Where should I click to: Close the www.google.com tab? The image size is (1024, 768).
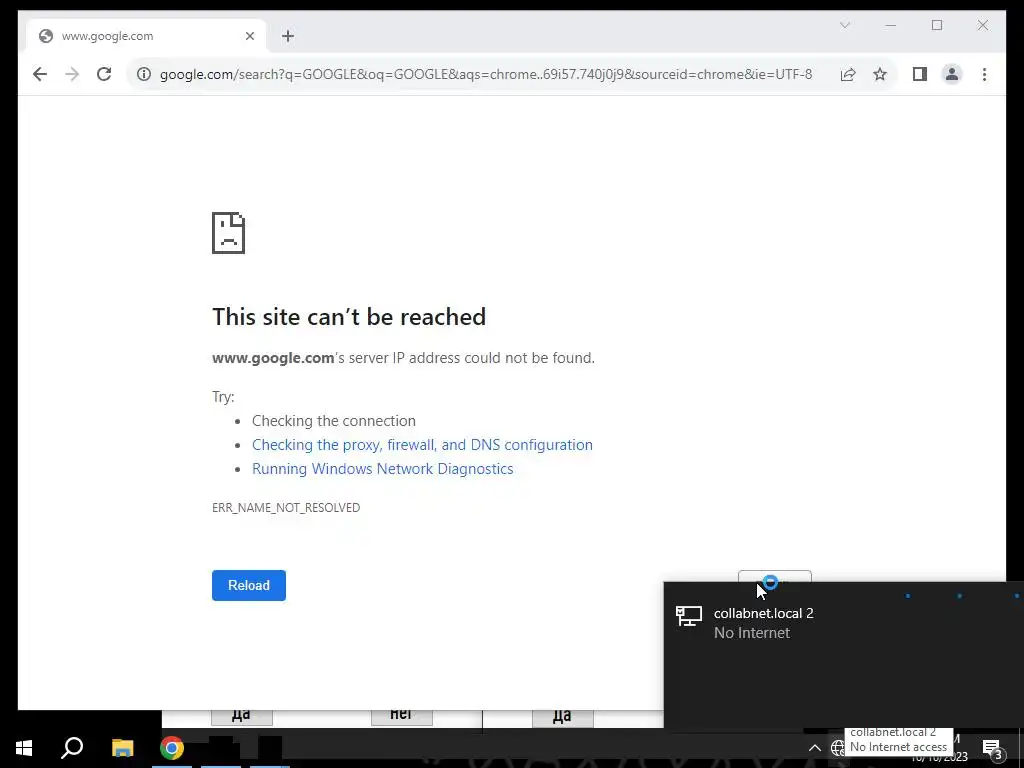249,36
